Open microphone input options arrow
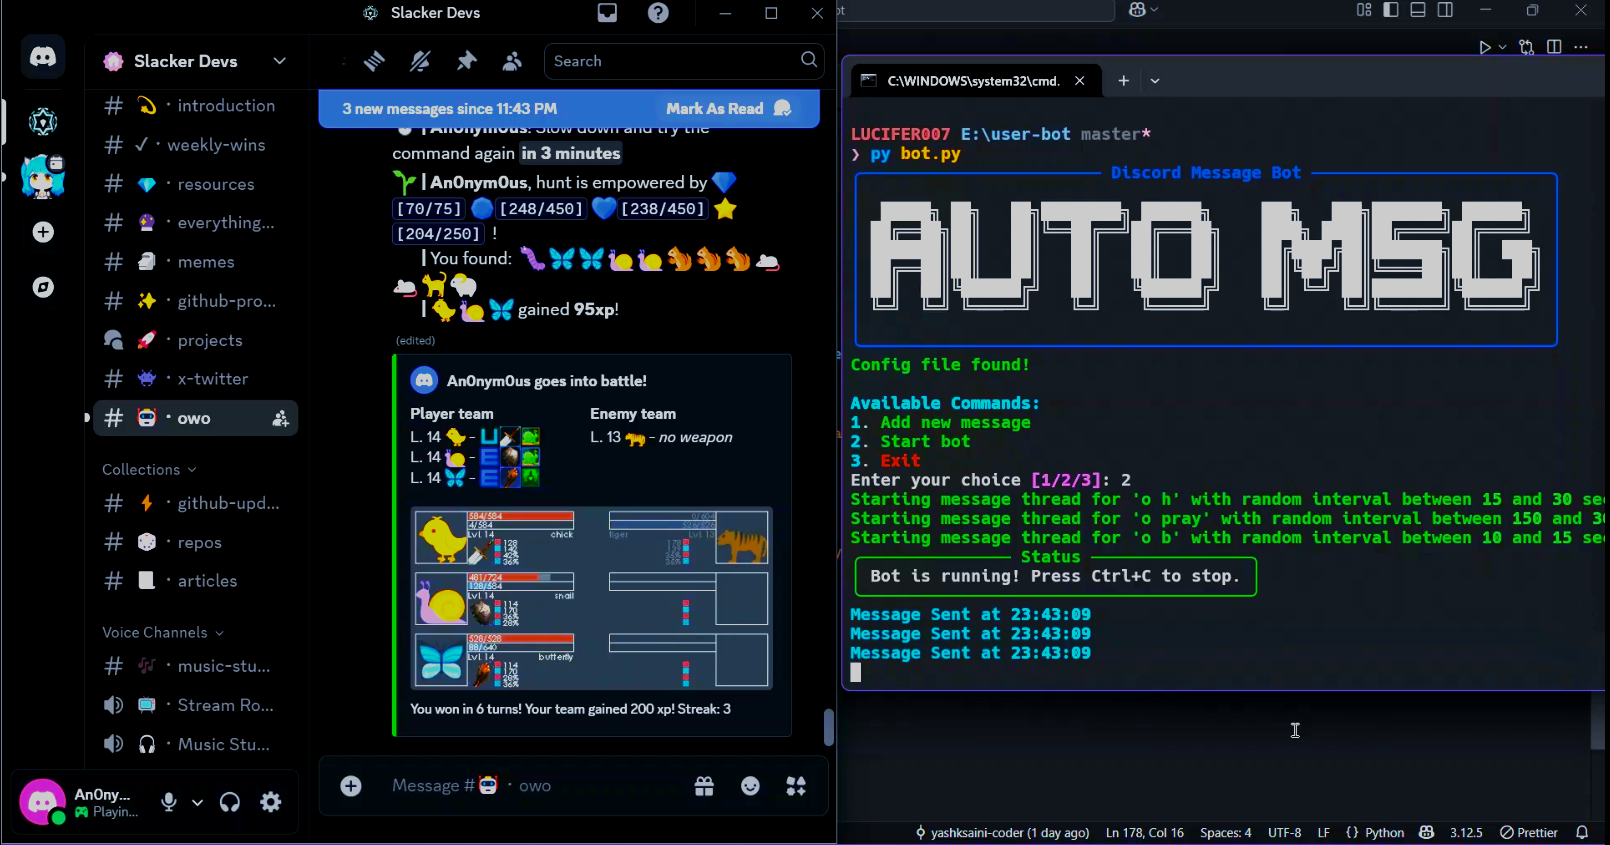The width and height of the screenshot is (1610, 845). pyautogui.click(x=197, y=802)
